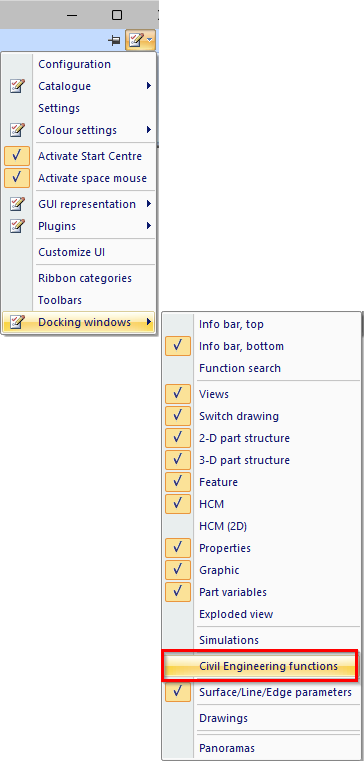
Task: Click the Docking windows pencil icon
Action: click(x=17, y=322)
